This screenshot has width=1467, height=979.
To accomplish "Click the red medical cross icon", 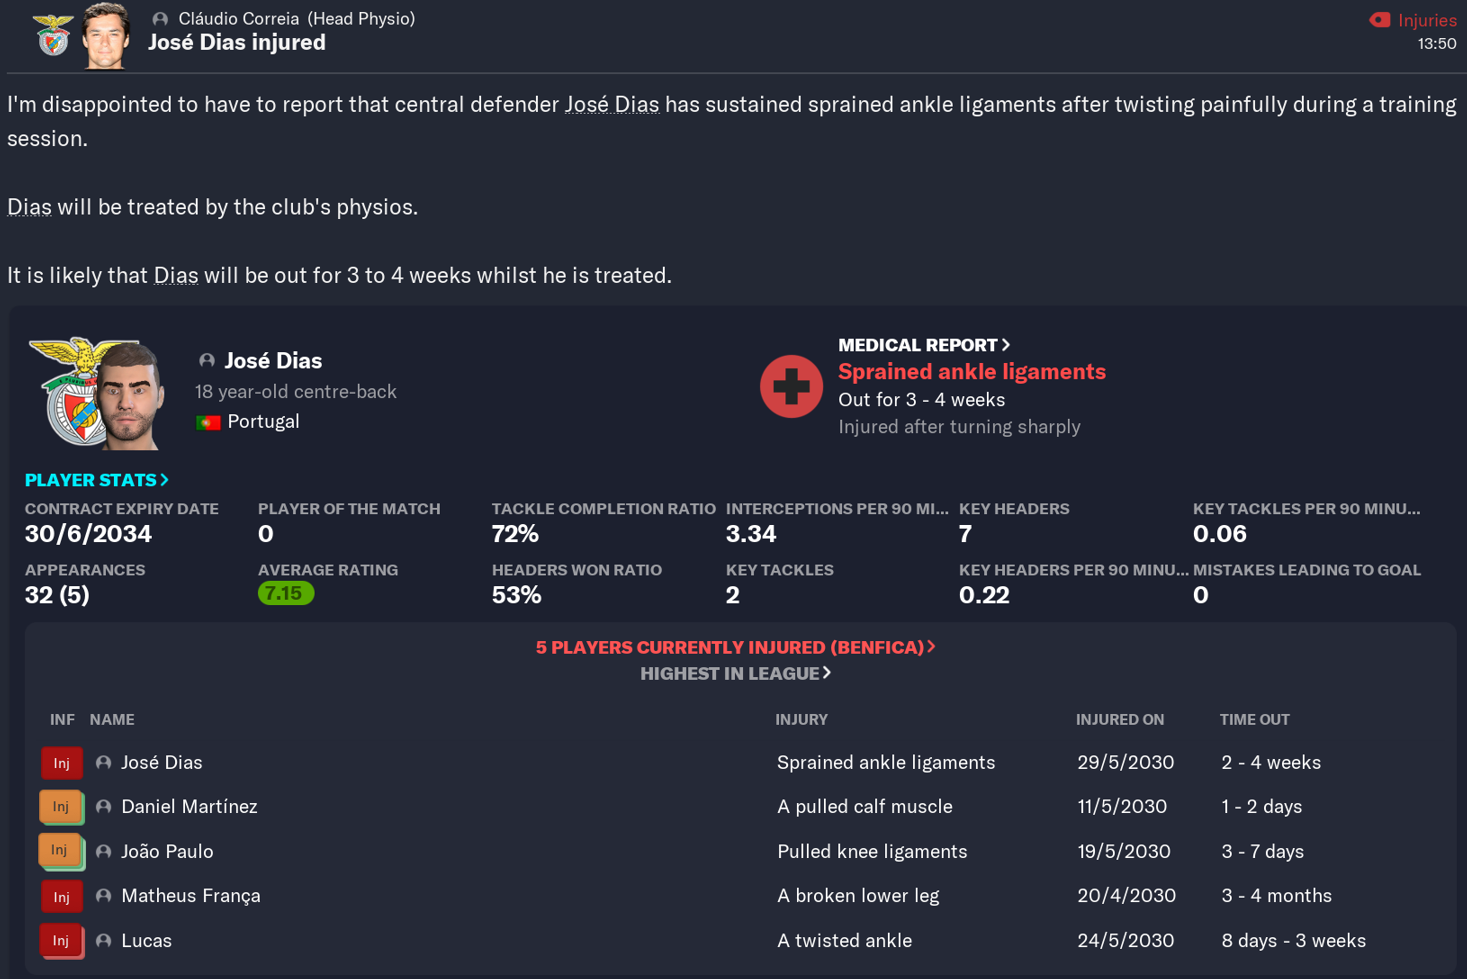I will (791, 386).
